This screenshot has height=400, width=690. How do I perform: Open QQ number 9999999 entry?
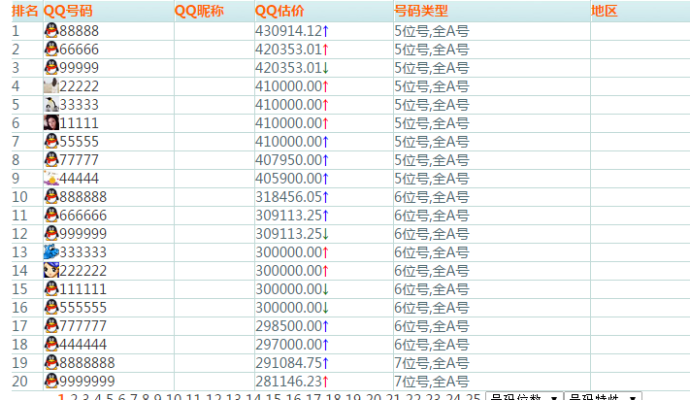(x=87, y=381)
